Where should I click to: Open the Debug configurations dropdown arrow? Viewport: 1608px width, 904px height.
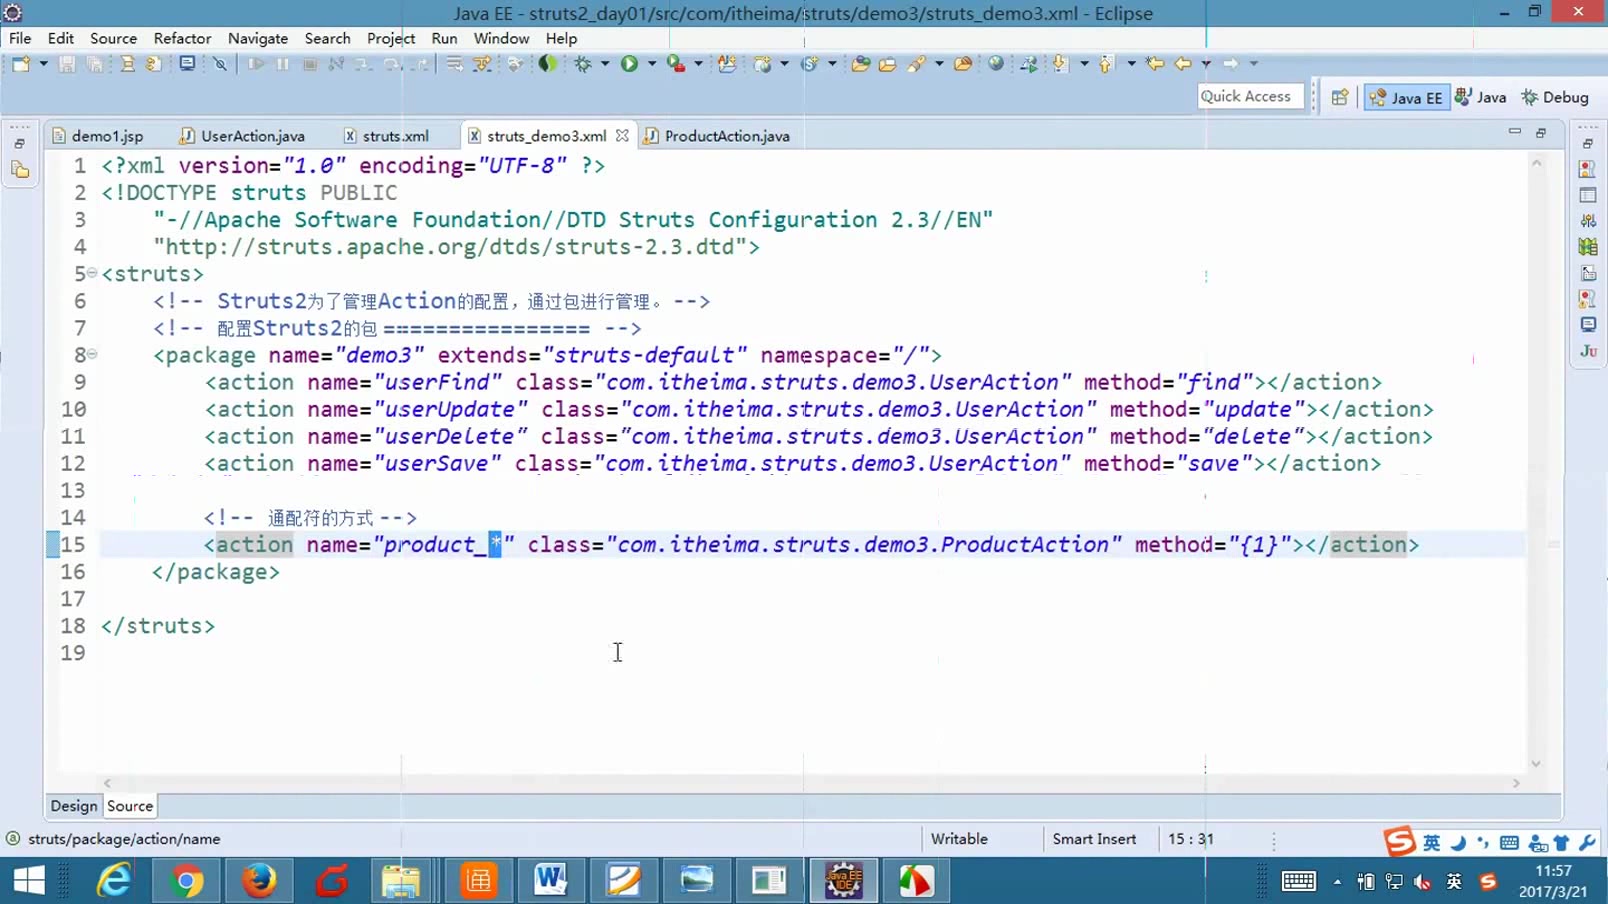point(605,64)
